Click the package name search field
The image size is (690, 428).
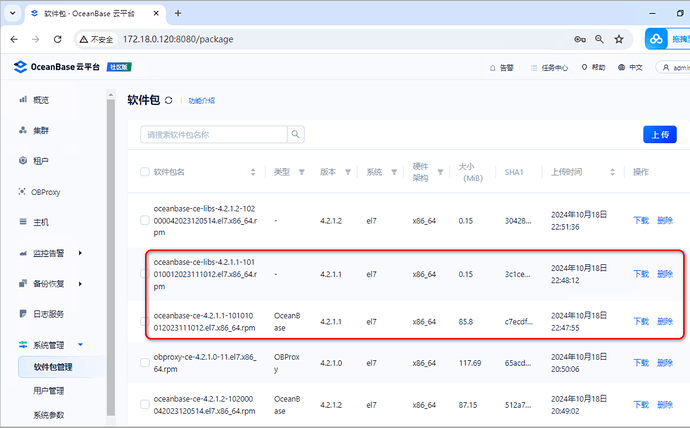coord(214,135)
